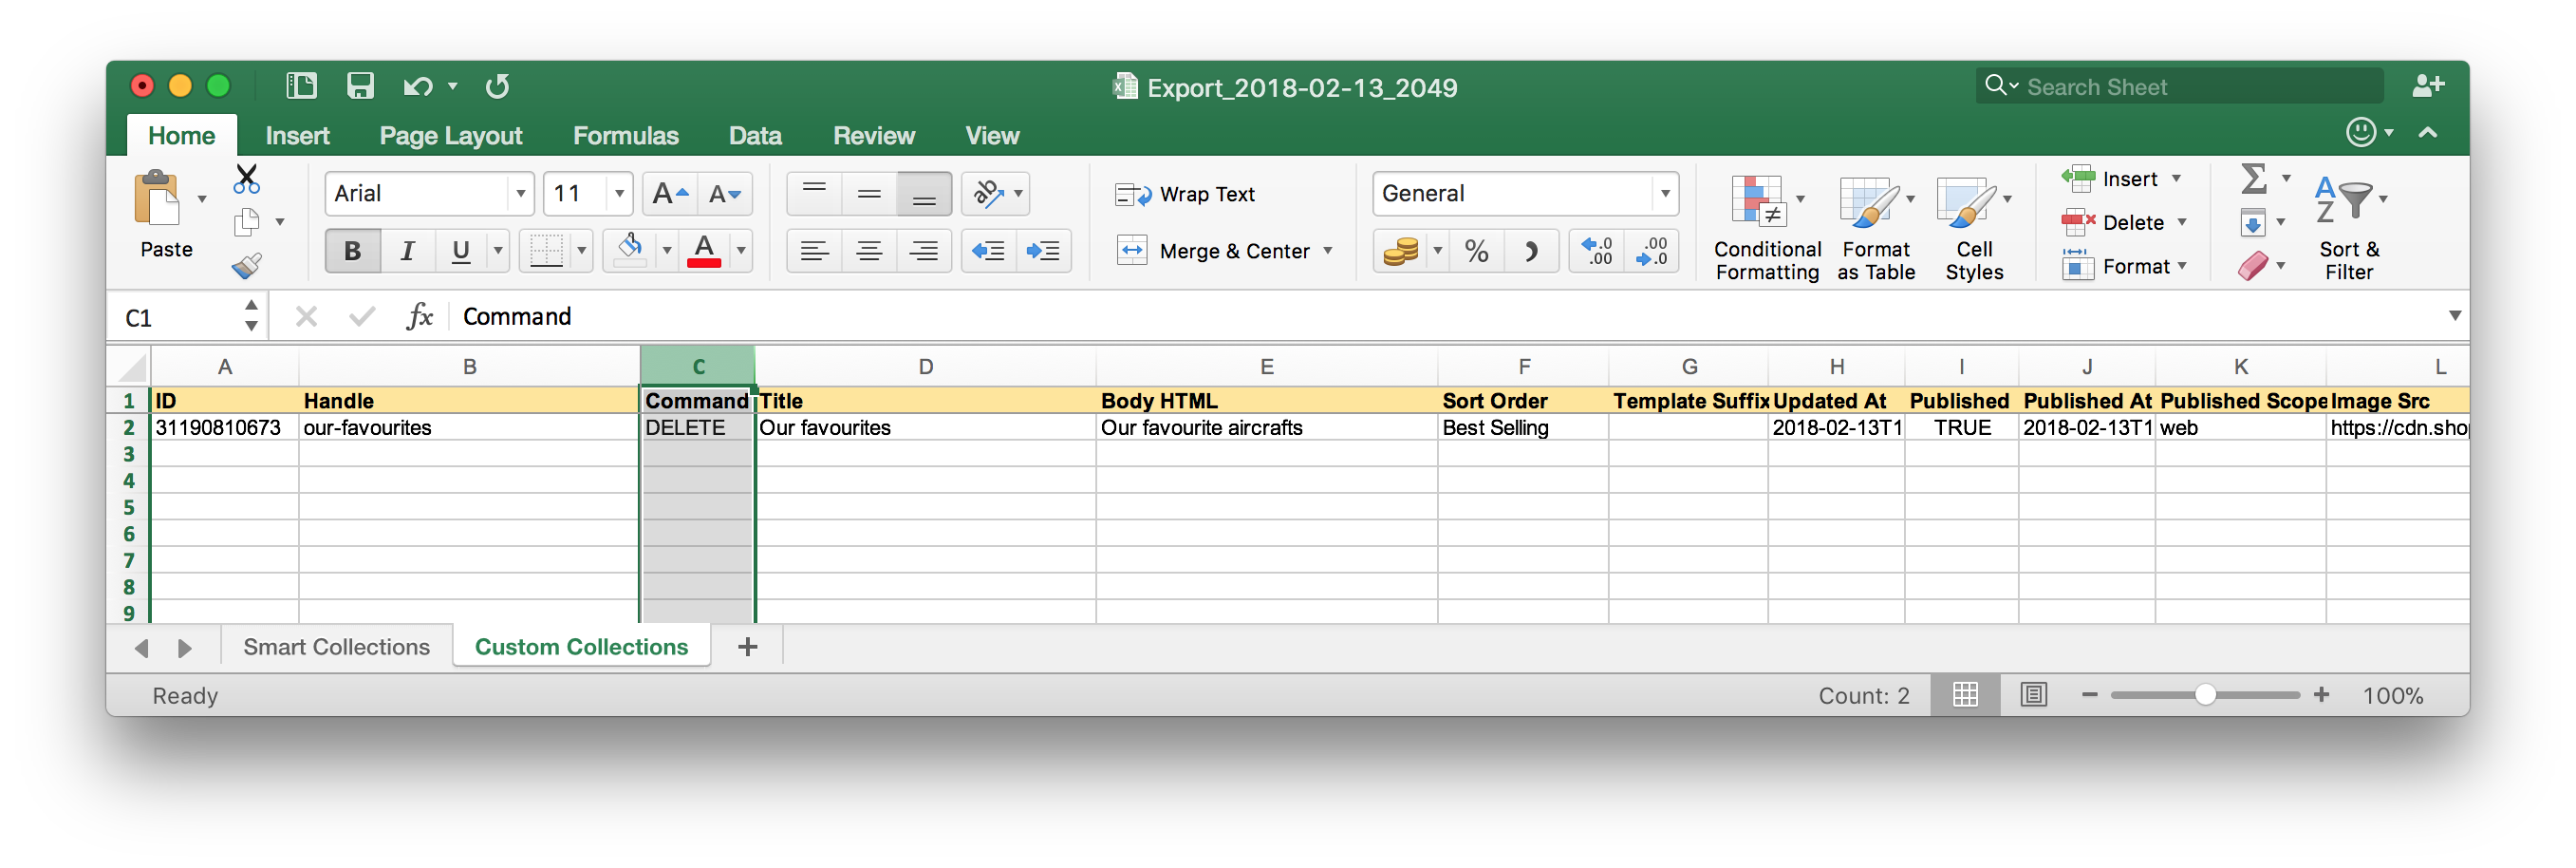Click the Save icon in title bar
This screenshot has height=868, width=2576.
click(x=360, y=86)
